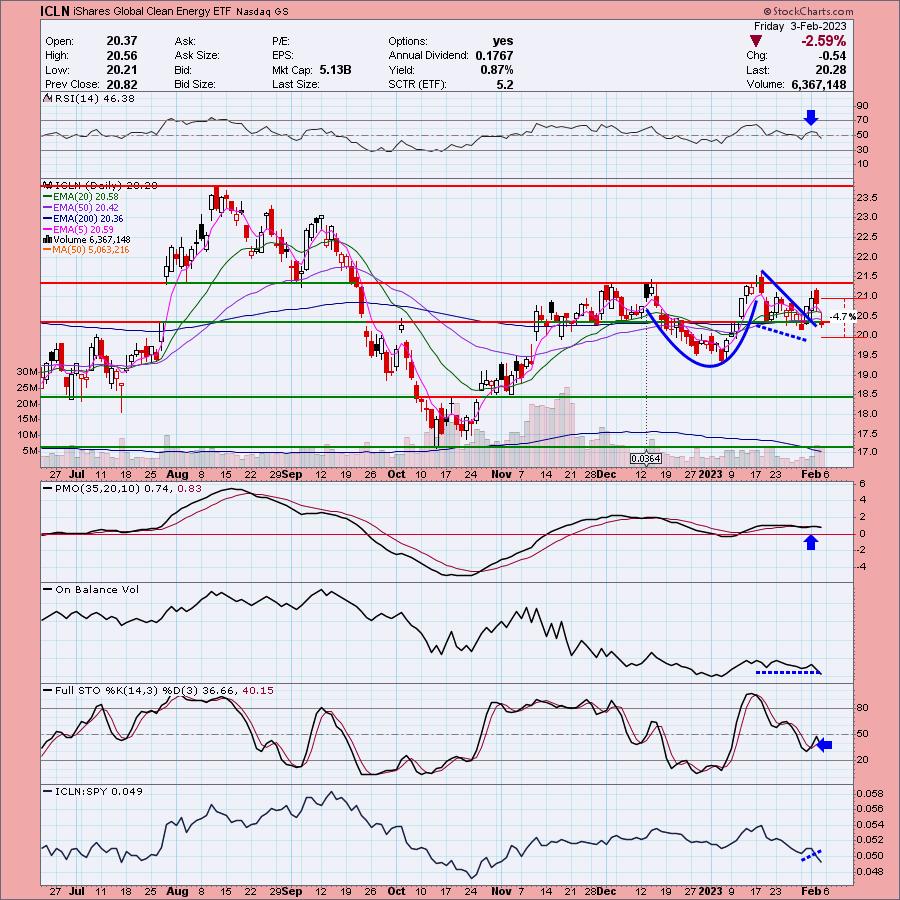900x900 pixels.
Task: Click the SCTR (ETF) value 5.2
Action: coord(505,84)
